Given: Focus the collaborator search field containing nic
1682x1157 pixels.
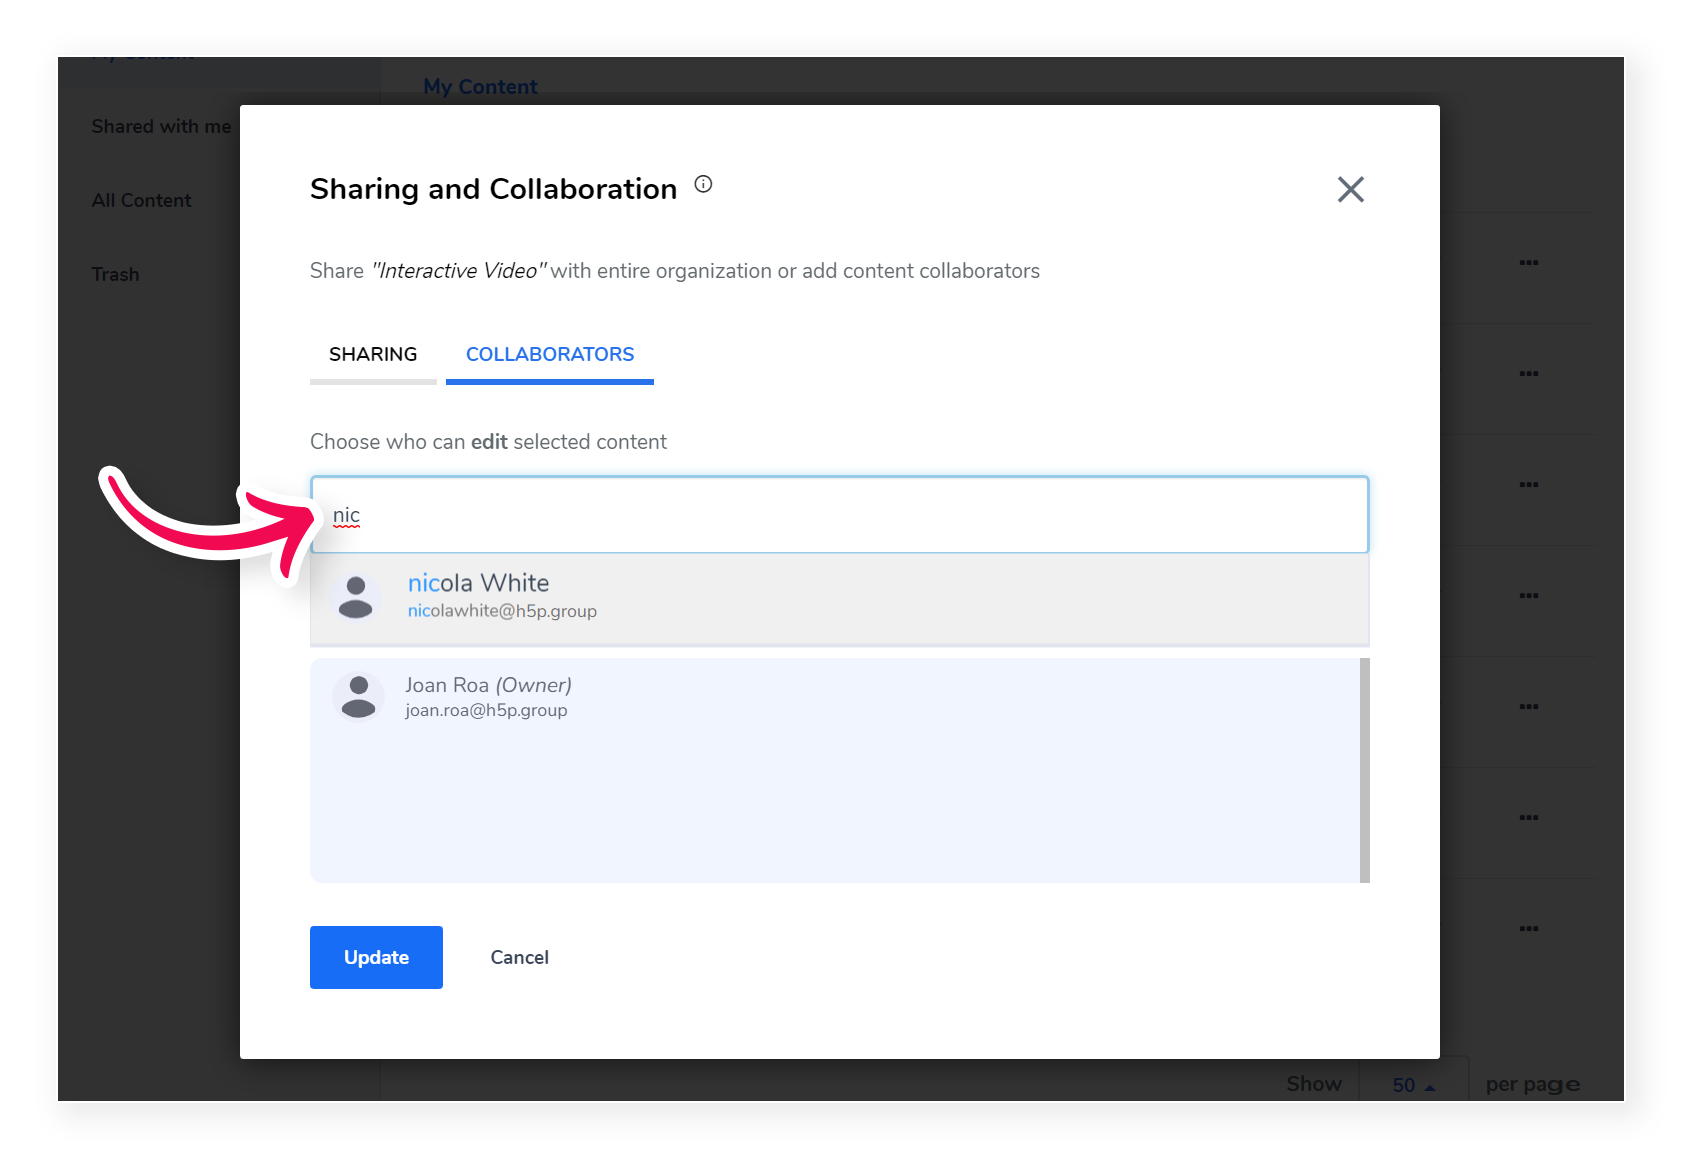Looking at the screenshot, I should point(839,515).
